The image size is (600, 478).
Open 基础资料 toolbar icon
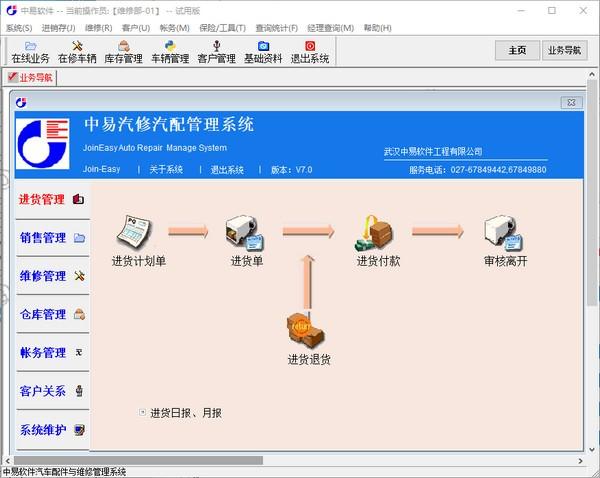pos(263,52)
